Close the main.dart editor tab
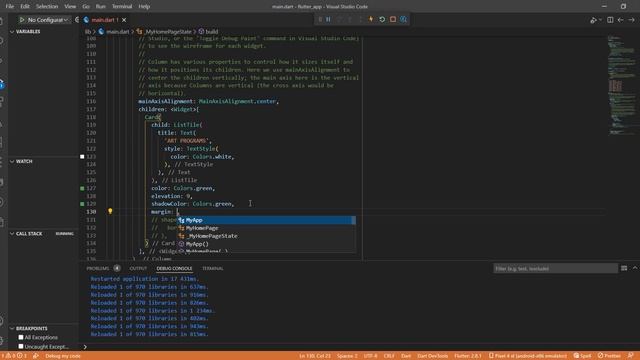 [x=124, y=20]
